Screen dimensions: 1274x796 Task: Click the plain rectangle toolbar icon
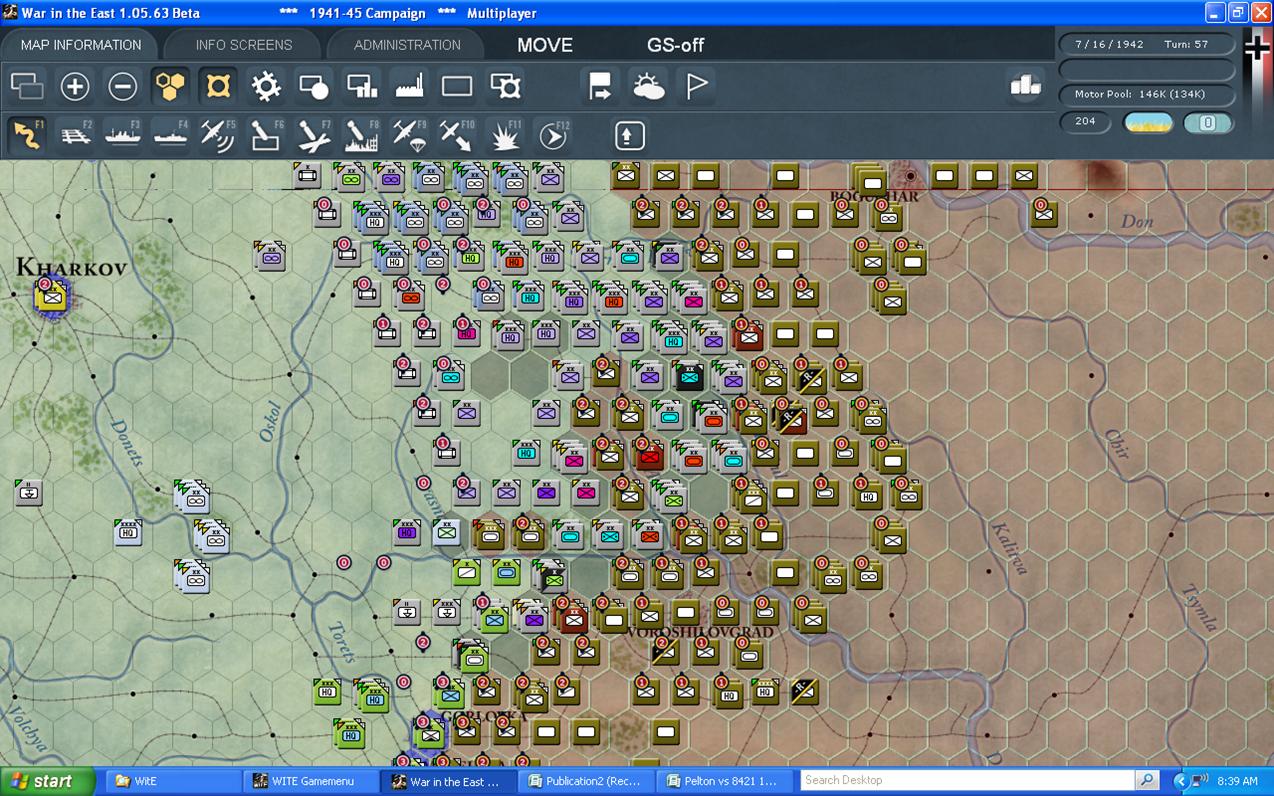457,86
